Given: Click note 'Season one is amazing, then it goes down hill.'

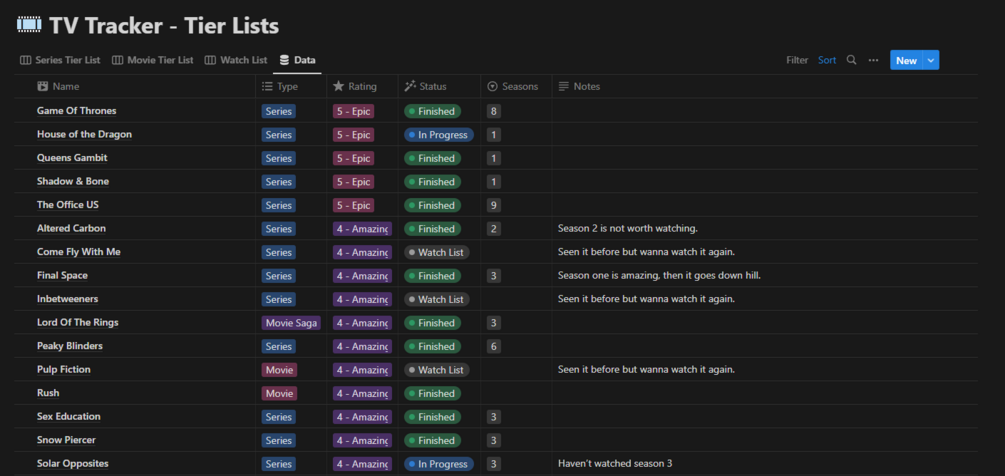Looking at the screenshot, I should 659,275.
